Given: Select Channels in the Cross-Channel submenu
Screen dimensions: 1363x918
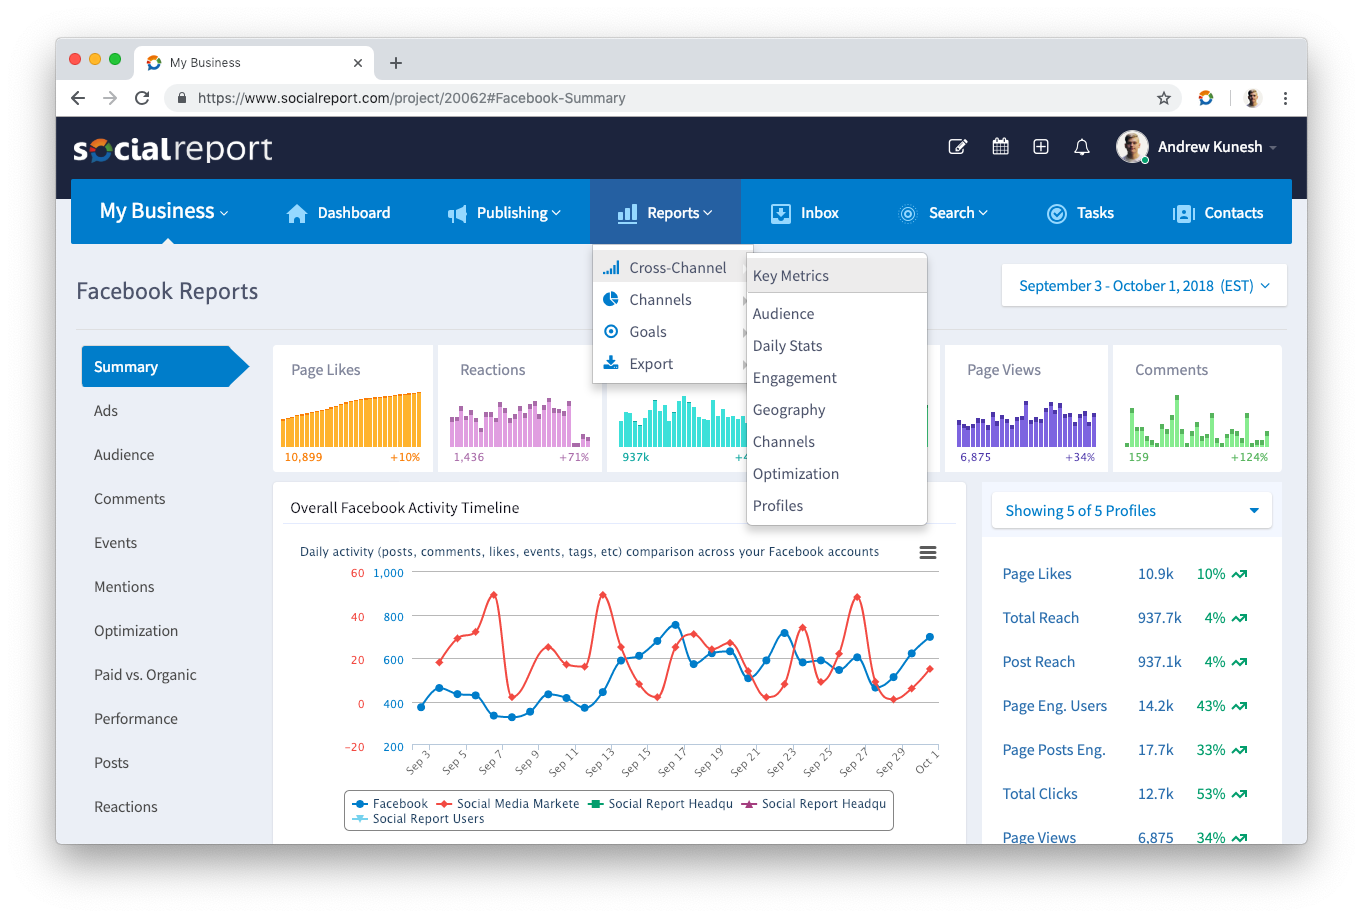Looking at the screenshot, I should [838, 442].
